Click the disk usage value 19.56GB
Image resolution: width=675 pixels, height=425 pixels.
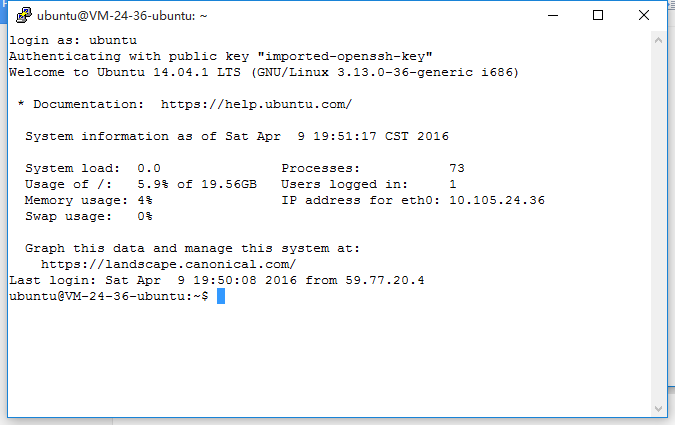point(229,184)
